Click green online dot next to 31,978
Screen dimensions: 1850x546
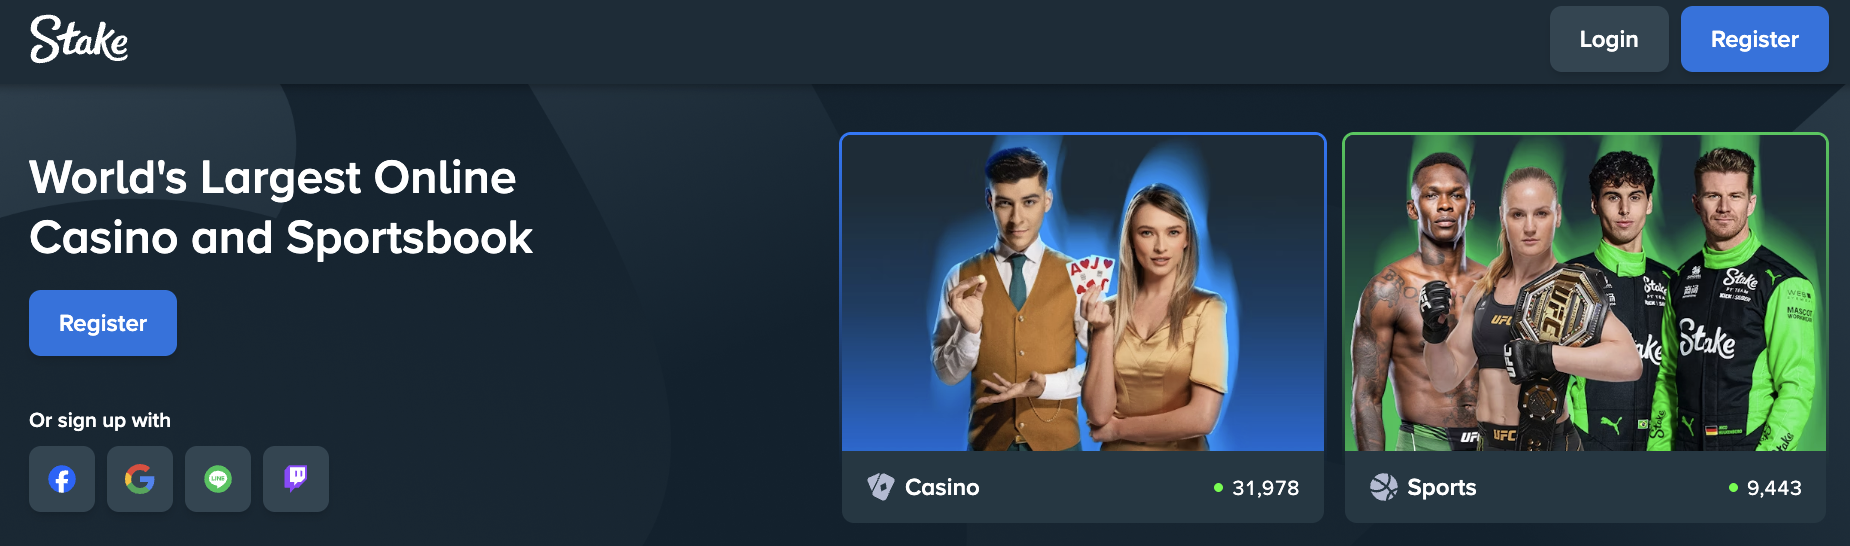pyautogui.click(x=1218, y=488)
